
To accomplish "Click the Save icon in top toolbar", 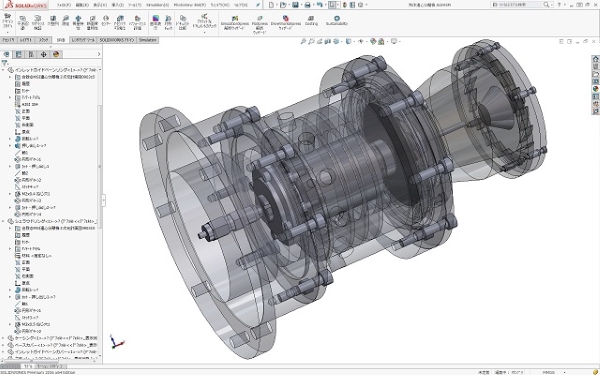I will [295, 5].
